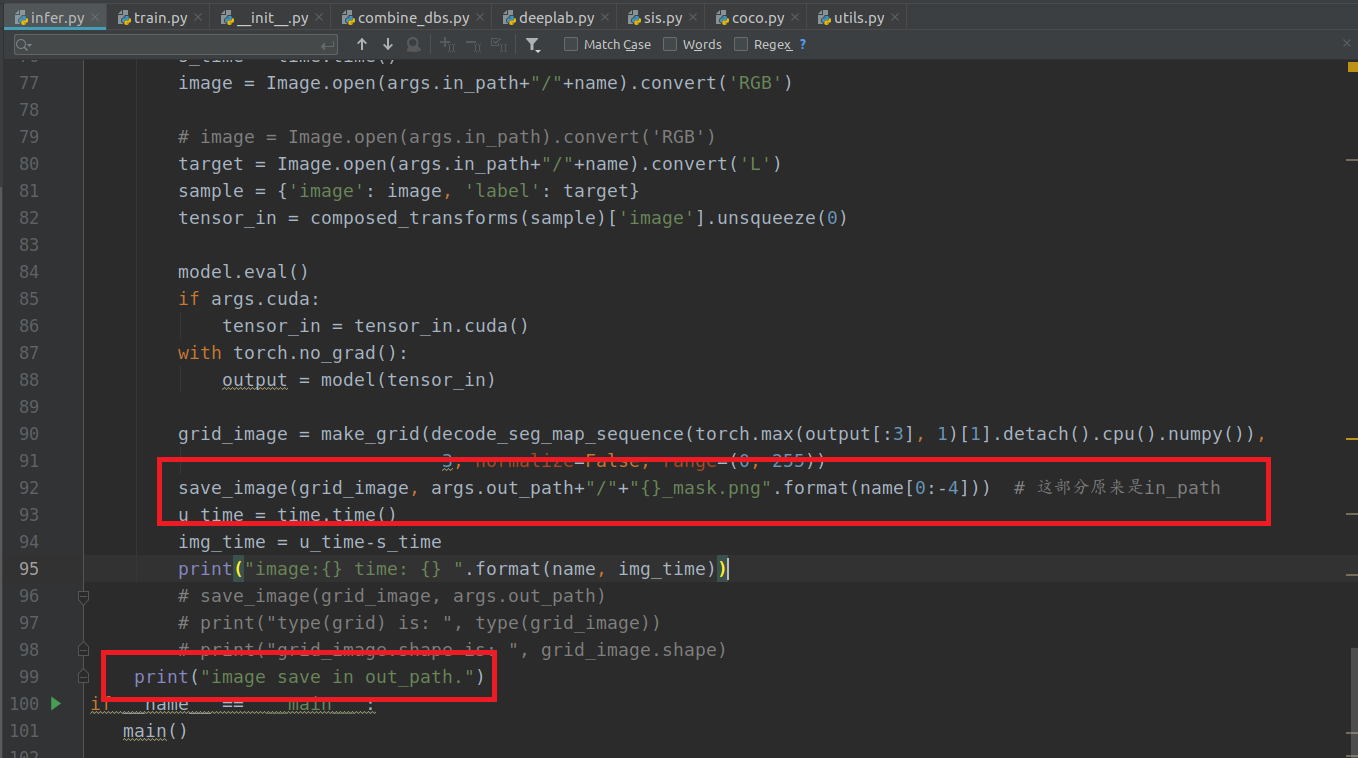
Task: Open find usages window icon
Action: pyautogui.click(x=414, y=45)
